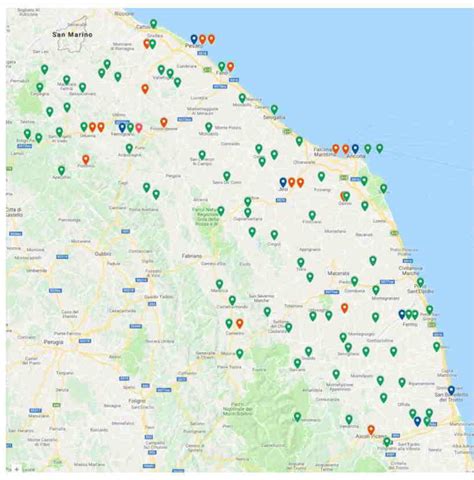Select the orange pin at Fossombrone

tap(164, 122)
